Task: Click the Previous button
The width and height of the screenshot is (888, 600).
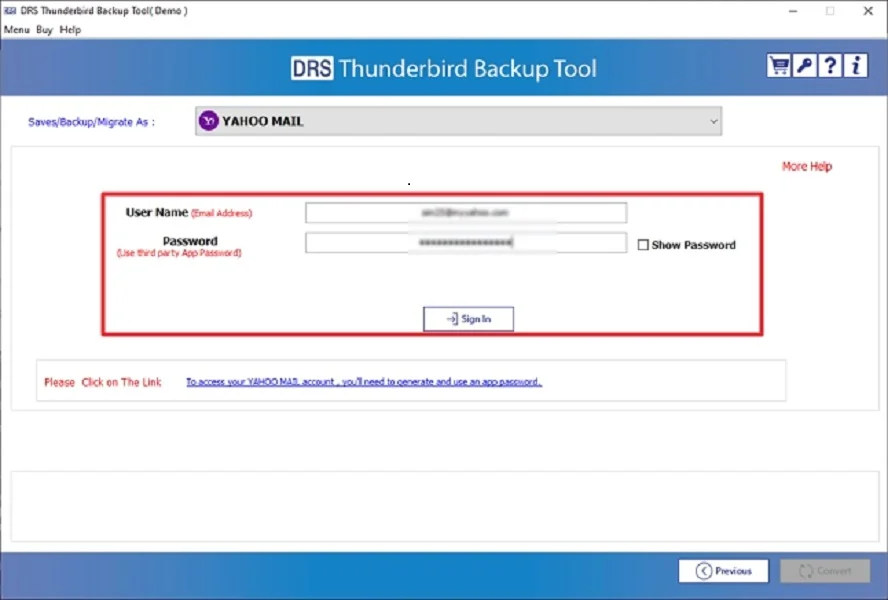Action: click(723, 570)
